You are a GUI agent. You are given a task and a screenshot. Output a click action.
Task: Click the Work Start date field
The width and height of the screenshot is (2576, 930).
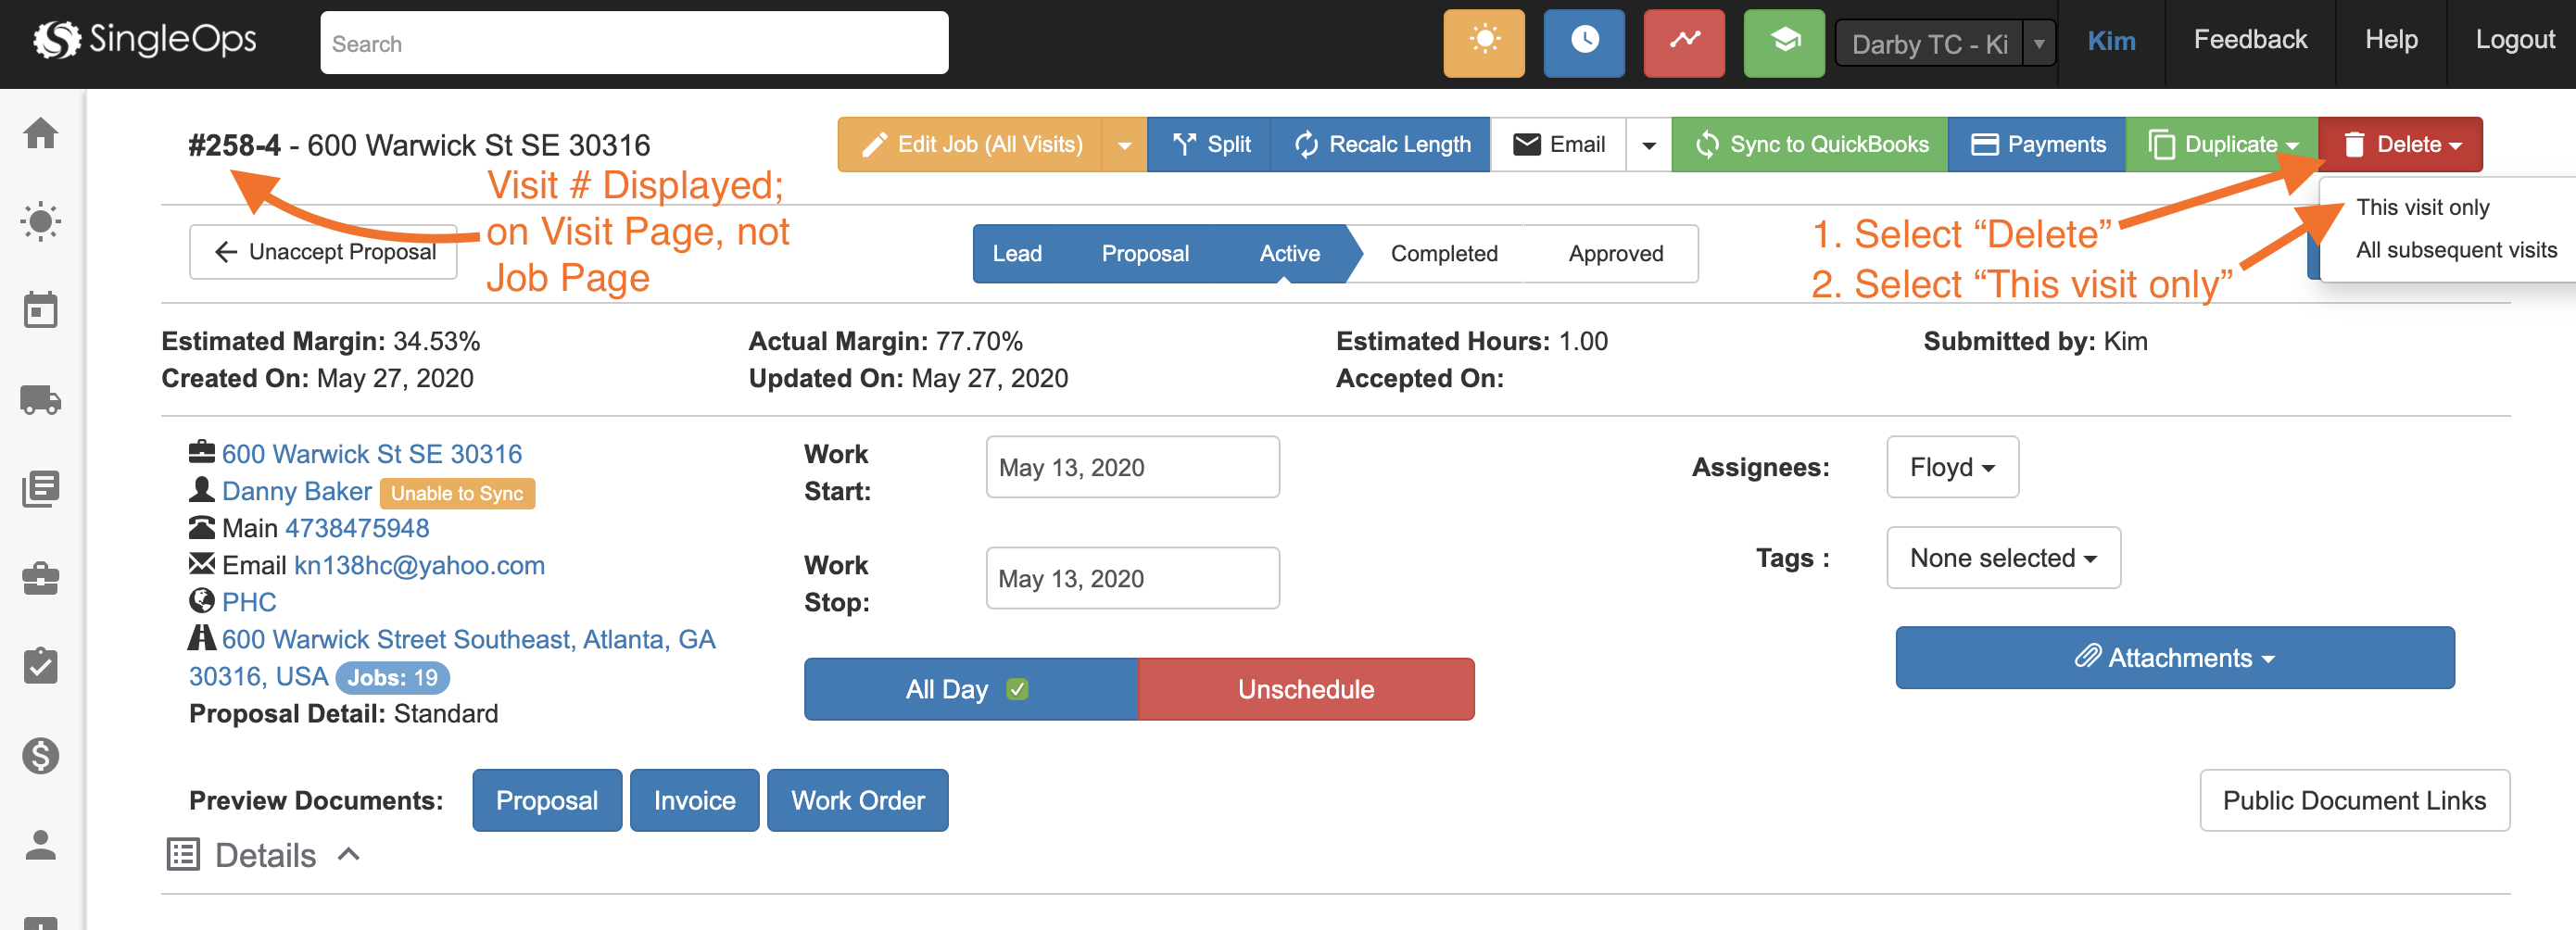1131,467
